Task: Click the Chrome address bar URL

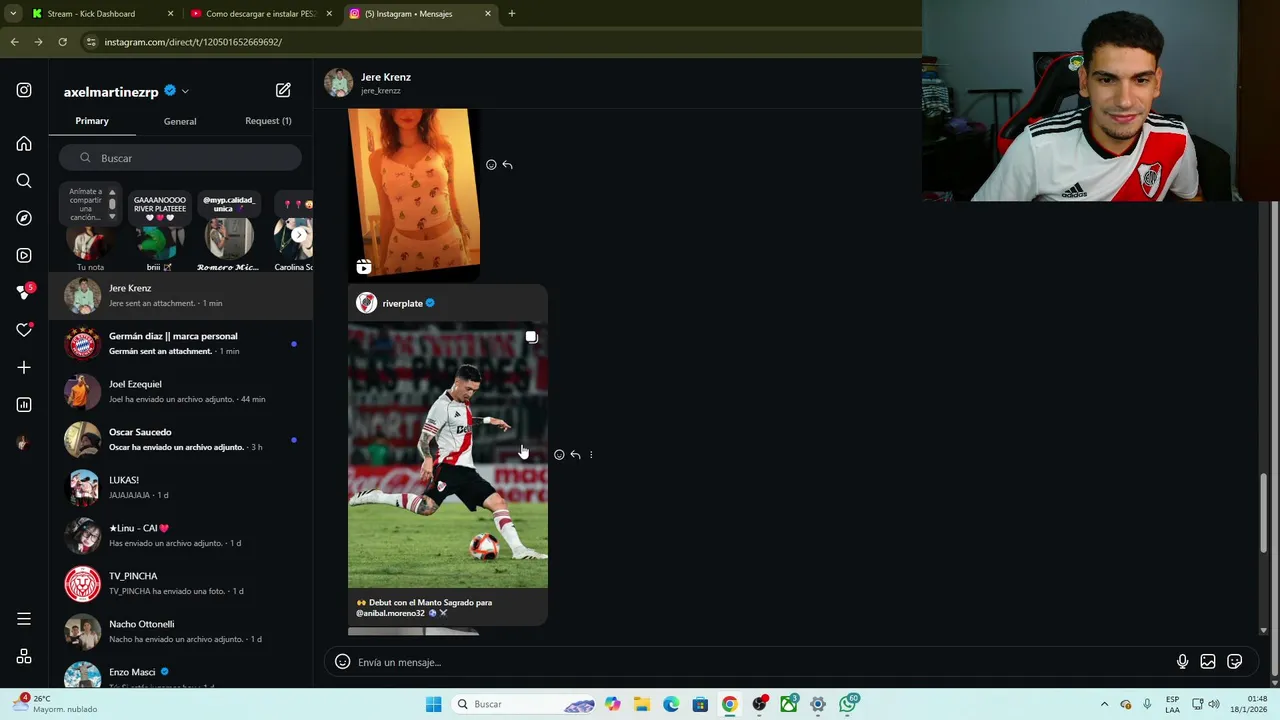Action: (x=193, y=42)
